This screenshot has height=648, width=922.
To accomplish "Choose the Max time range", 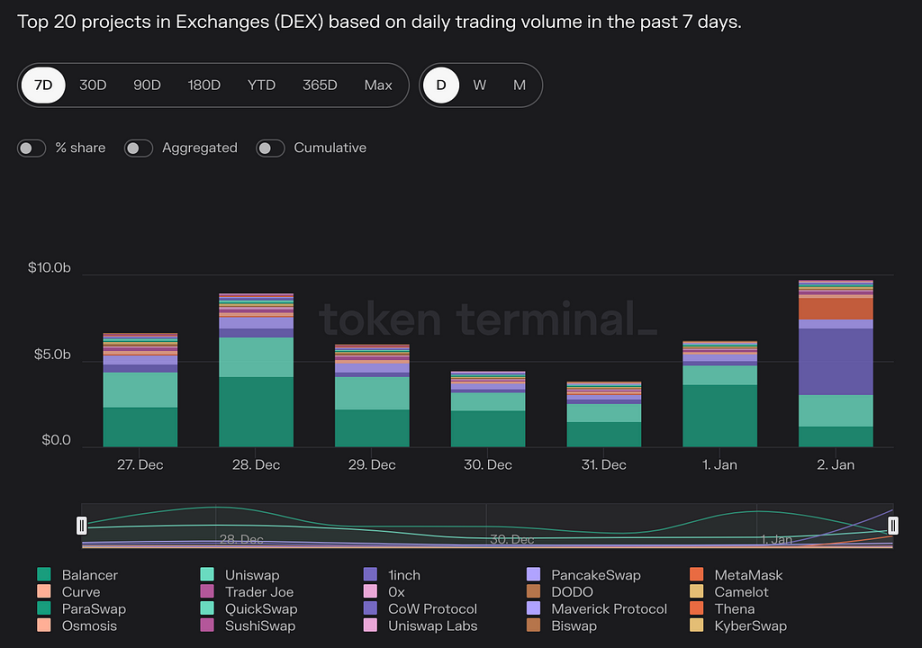I will [x=378, y=85].
